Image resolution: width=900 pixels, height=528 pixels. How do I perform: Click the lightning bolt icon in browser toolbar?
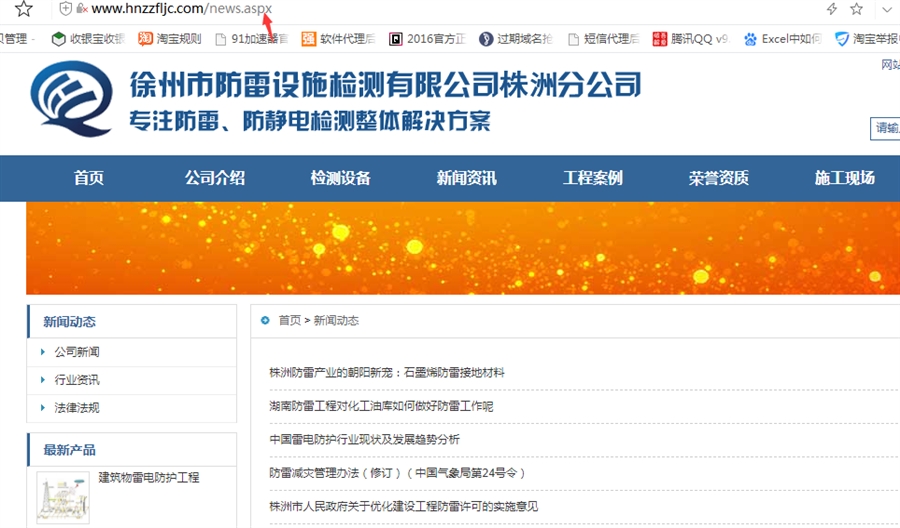tap(831, 9)
